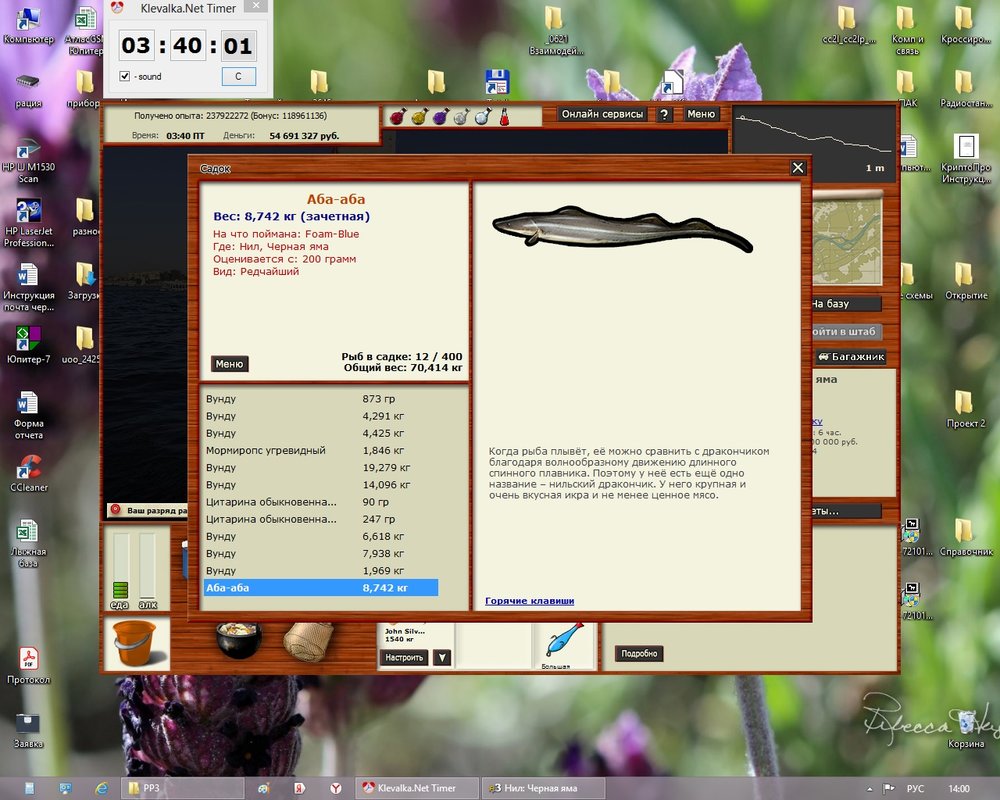1000x800 pixels.
Task: Select the Вунду 19,279 кг row
Action: click(321, 468)
